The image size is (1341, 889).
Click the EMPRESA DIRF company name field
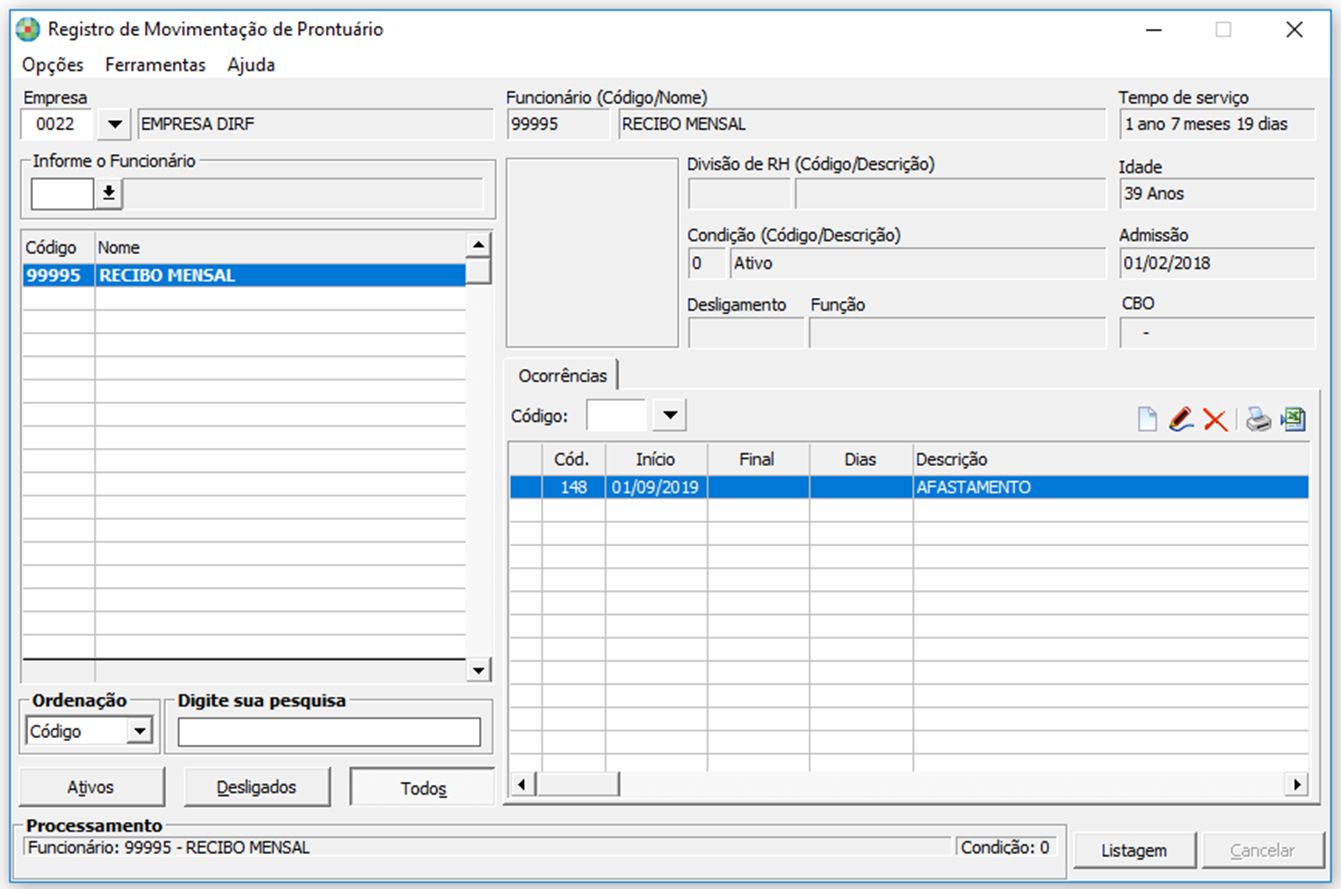[x=316, y=125]
